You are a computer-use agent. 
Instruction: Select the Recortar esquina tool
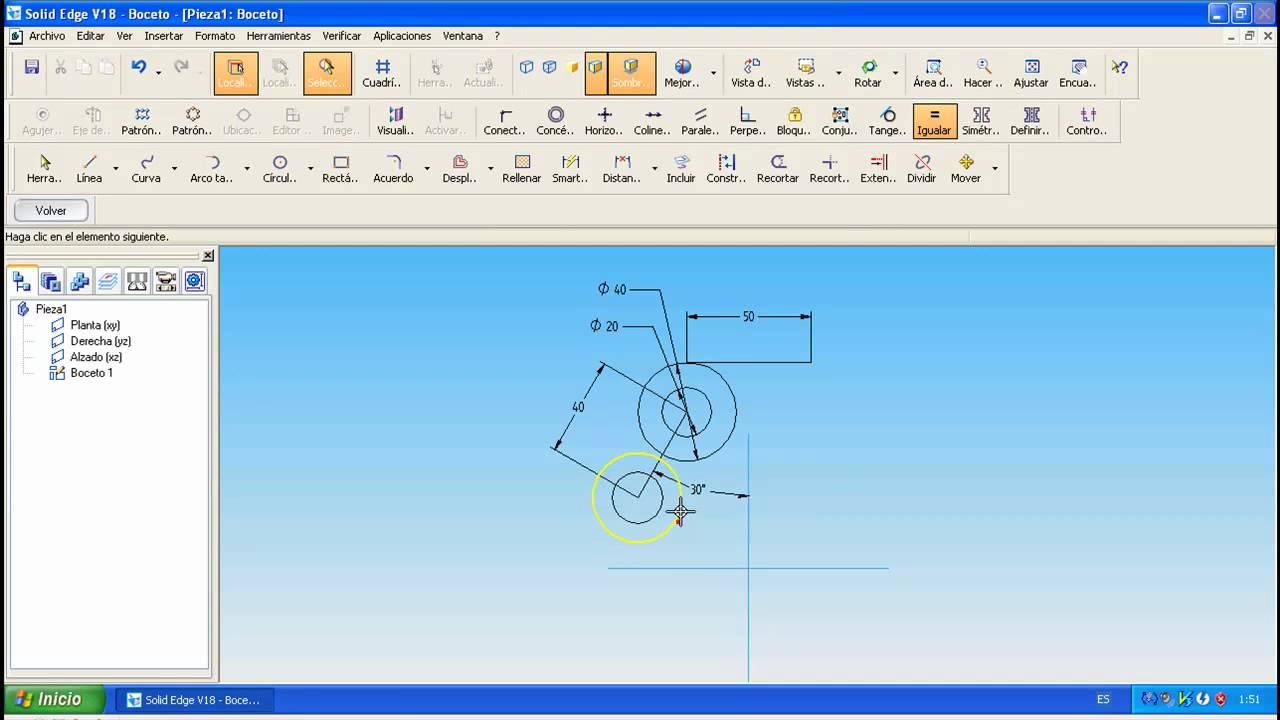point(829,169)
